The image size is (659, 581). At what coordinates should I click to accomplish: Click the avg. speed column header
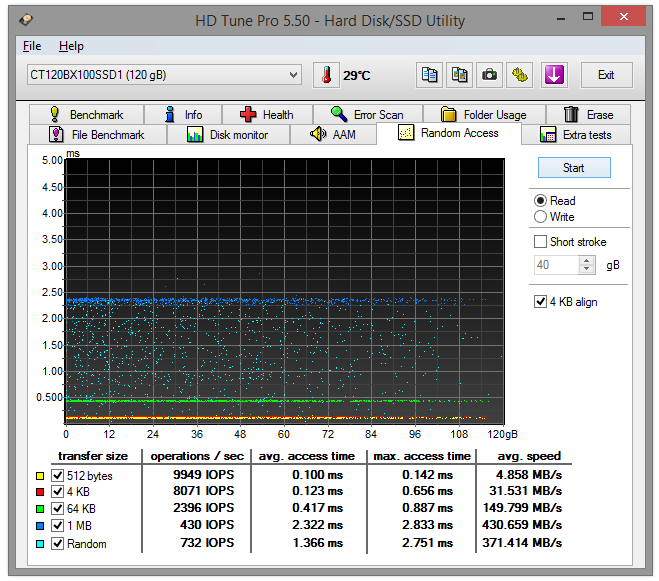click(x=529, y=456)
